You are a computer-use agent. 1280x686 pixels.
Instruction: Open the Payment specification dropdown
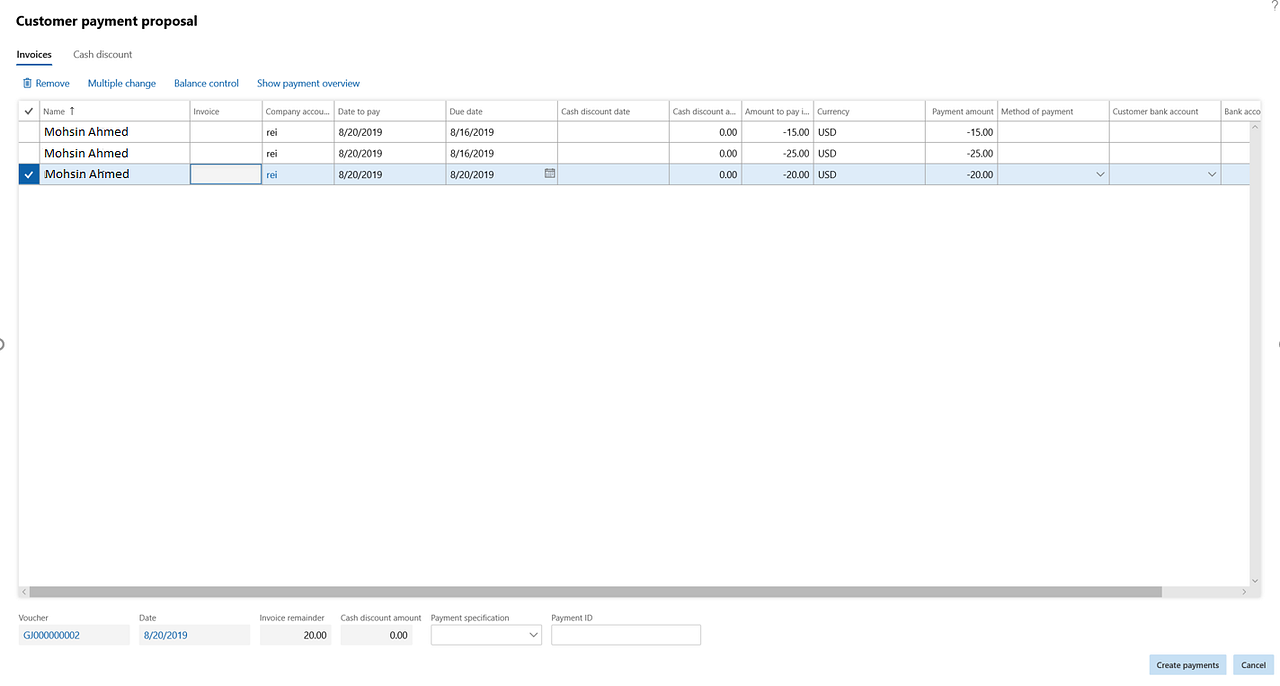pyautogui.click(x=534, y=634)
